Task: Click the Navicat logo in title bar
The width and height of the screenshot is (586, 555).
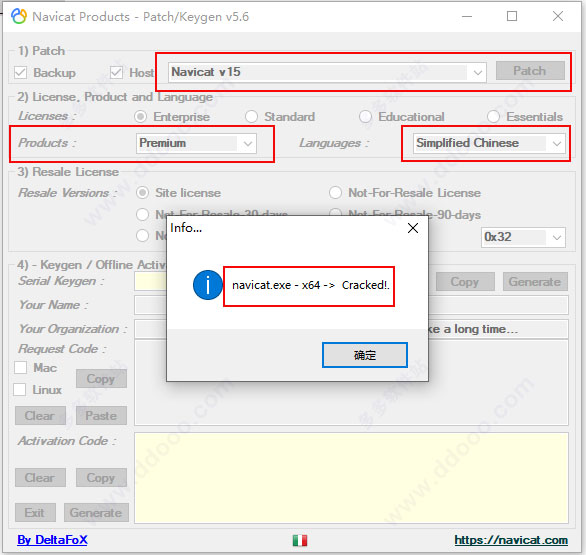Action: coord(19,16)
